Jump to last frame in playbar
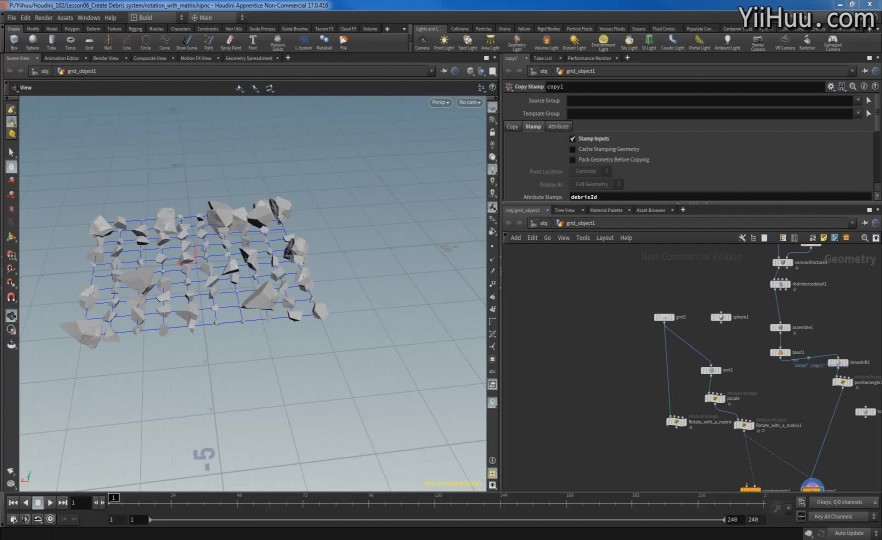The height and width of the screenshot is (540, 882). tap(62, 502)
